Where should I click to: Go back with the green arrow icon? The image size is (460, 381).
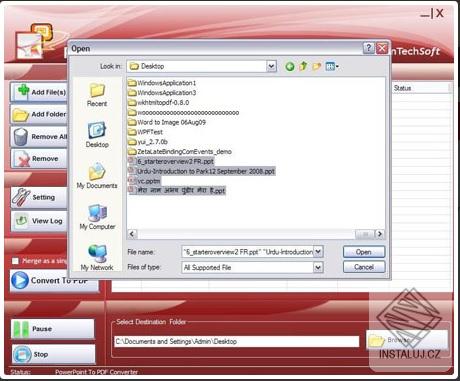coord(290,67)
